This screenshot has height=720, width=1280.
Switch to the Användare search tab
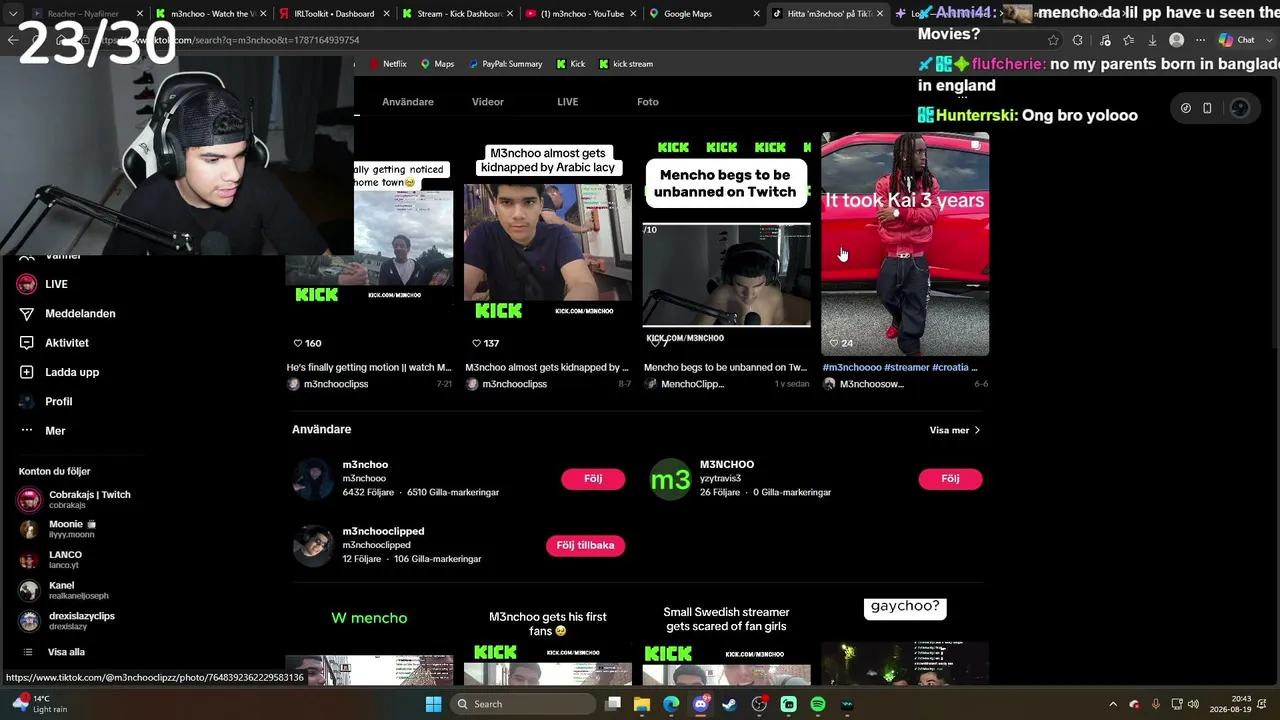tap(408, 102)
